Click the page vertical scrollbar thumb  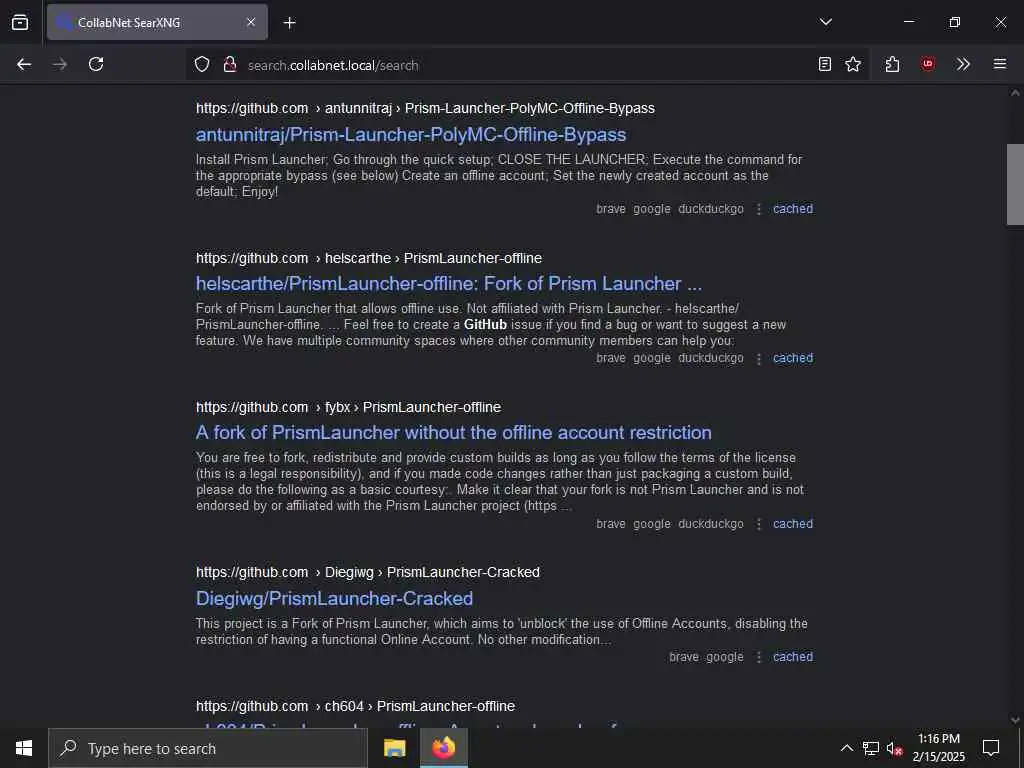click(1015, 184)
